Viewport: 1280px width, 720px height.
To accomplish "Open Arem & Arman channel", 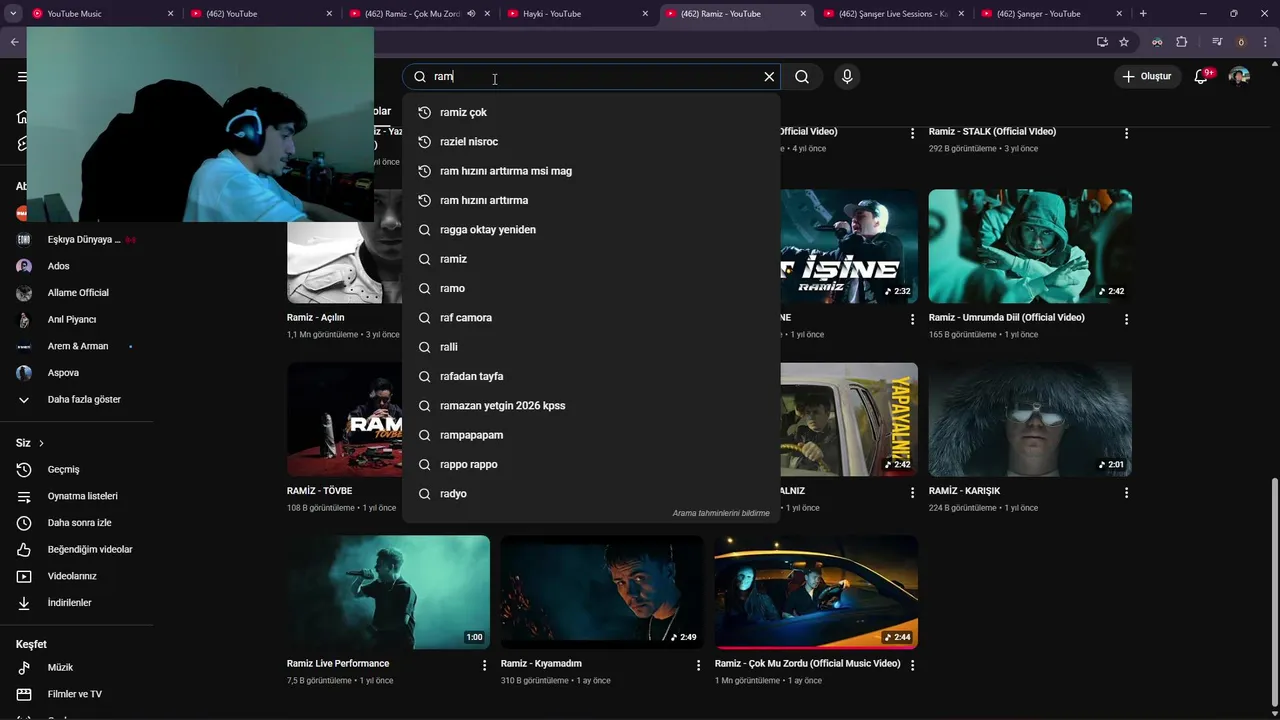I will [x=77, y=346].
